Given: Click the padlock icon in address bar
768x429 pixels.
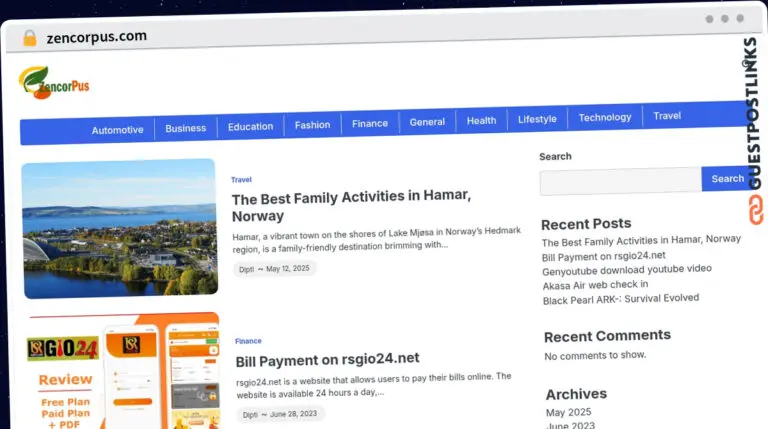Looking at the screenshot, I should tap(29, 37).
